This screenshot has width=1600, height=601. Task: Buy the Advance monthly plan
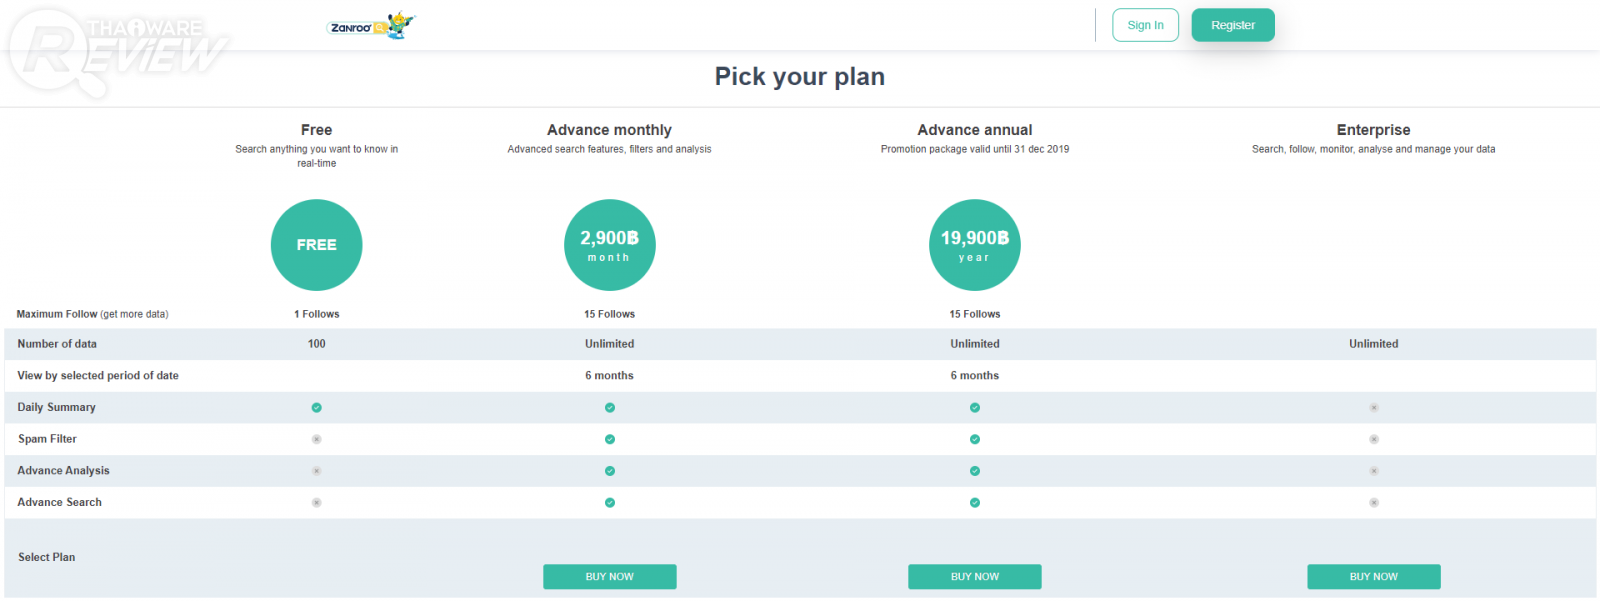pyautogui.click(x=610, y=577)
